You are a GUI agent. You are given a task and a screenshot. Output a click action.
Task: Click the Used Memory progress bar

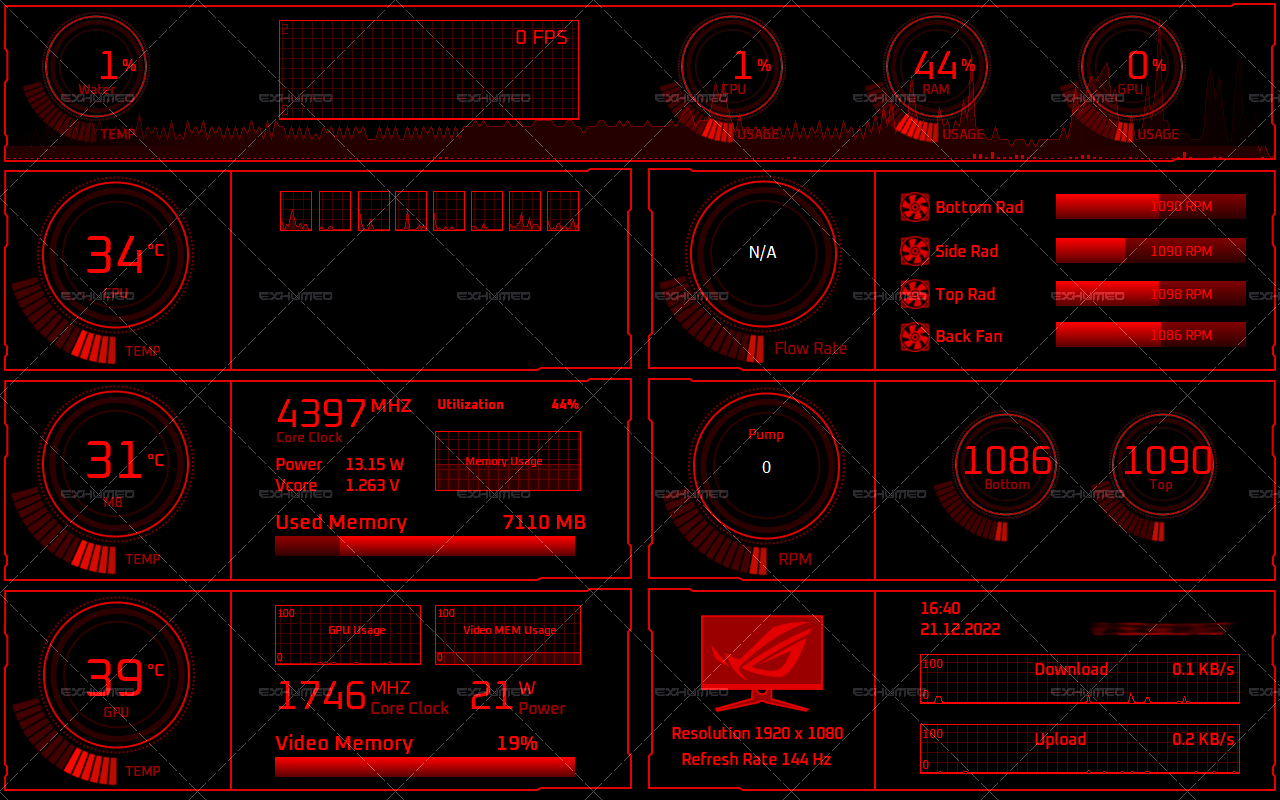[x=426, y=546]
